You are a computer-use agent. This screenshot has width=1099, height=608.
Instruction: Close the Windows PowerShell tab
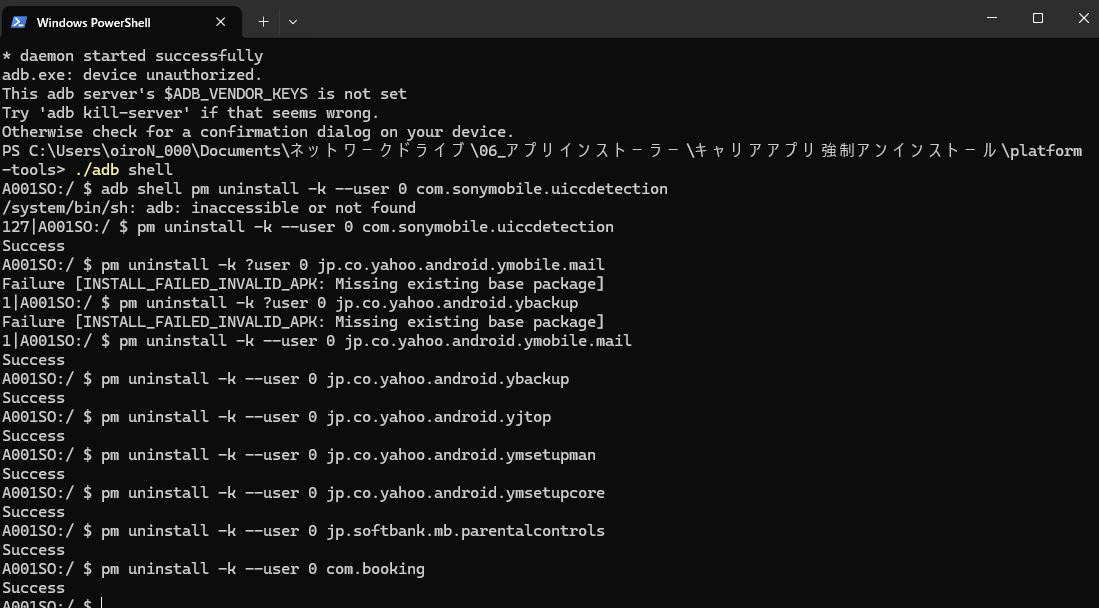coord(220,22)
